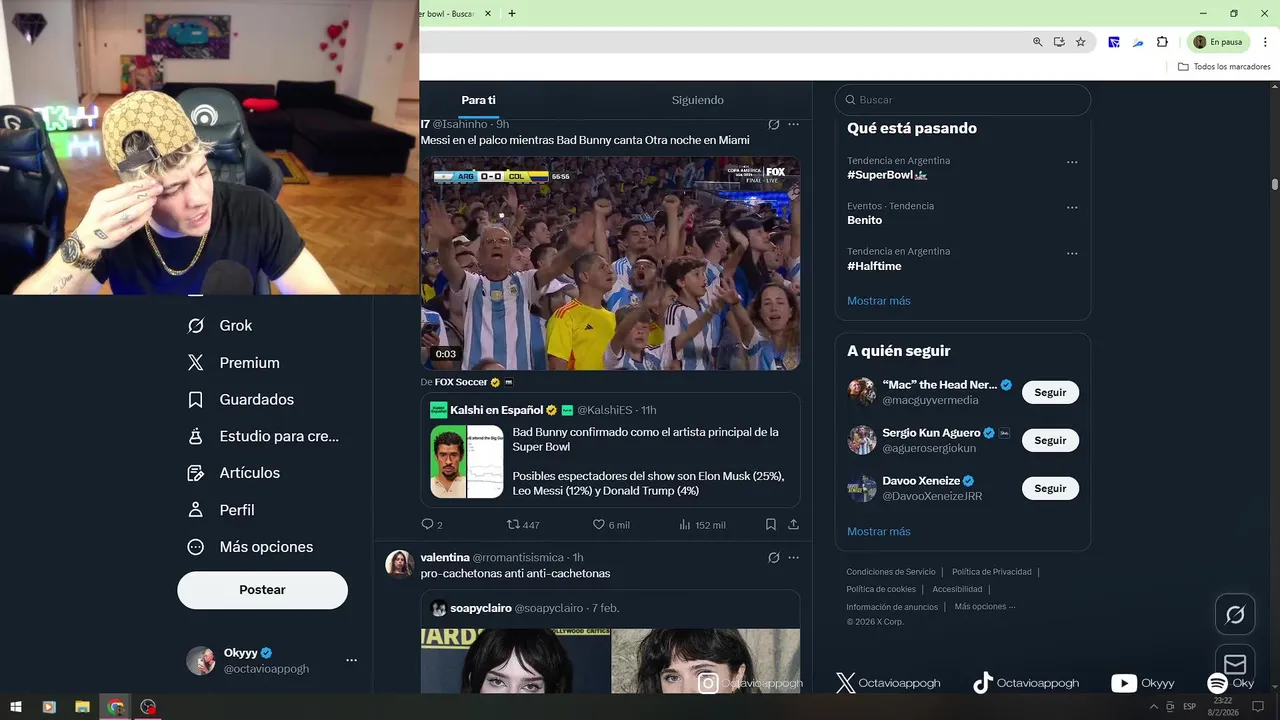Open Condiciones de Servicio link
This screenshot has height=720, width=1280.
(x=891, y=572)
